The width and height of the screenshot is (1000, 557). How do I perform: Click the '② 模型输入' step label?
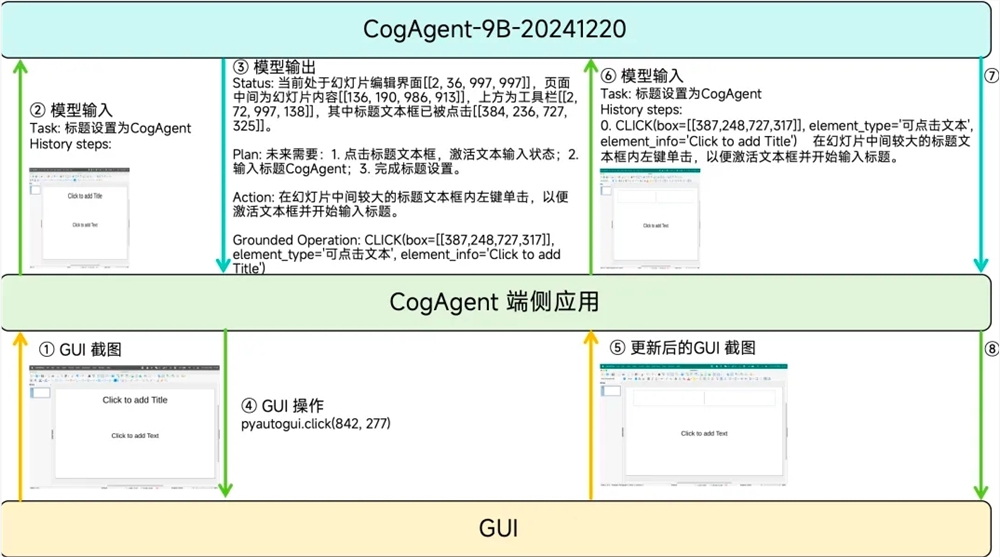pos(71,110)
